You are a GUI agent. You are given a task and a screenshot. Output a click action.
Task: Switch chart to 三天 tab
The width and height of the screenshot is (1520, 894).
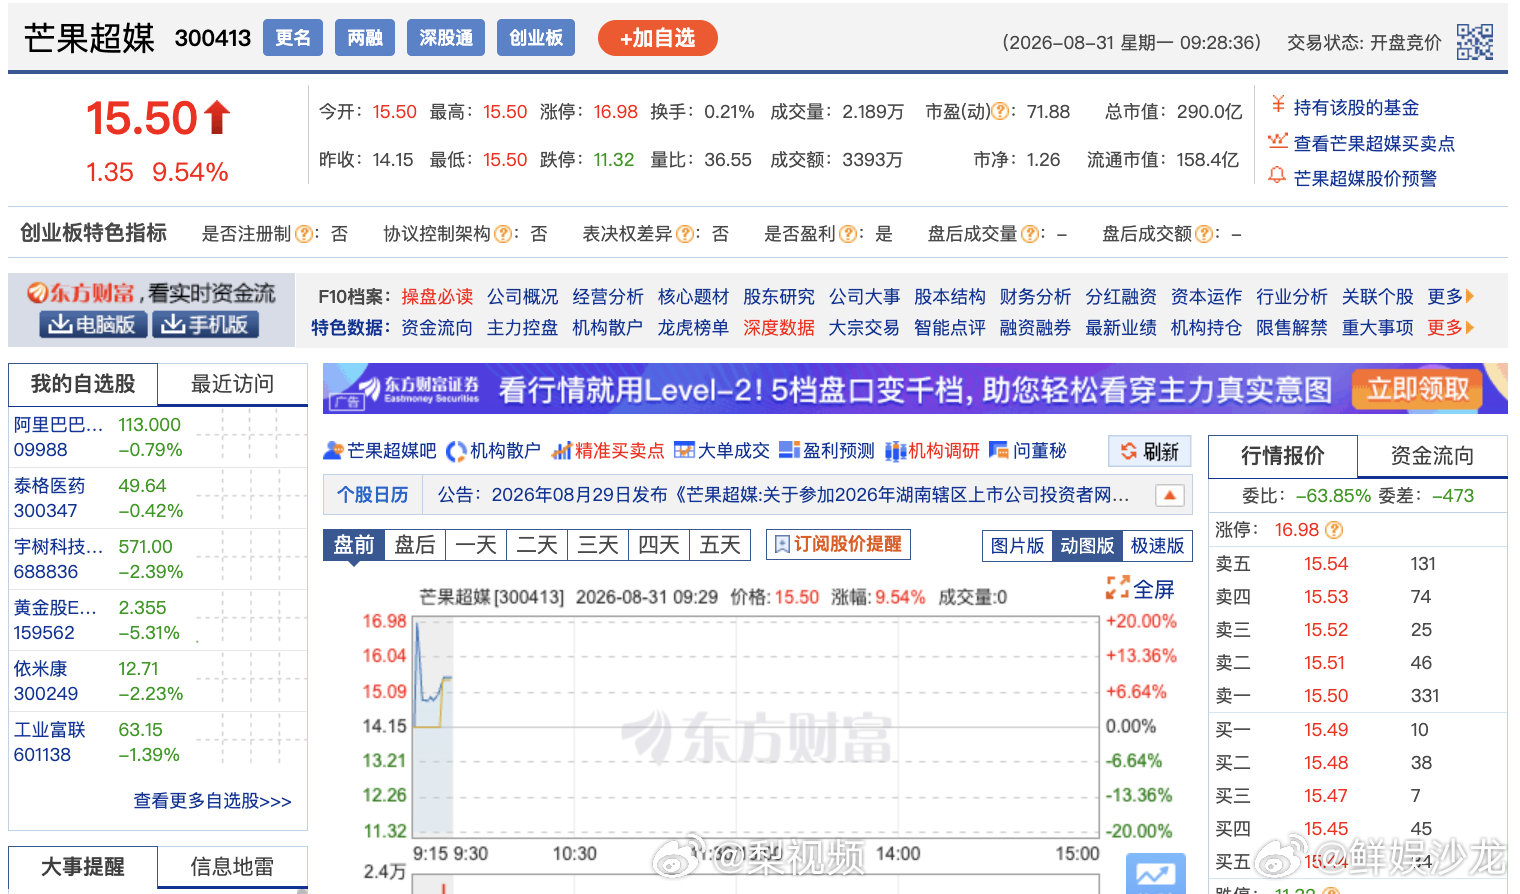click(x=597, y=545)
